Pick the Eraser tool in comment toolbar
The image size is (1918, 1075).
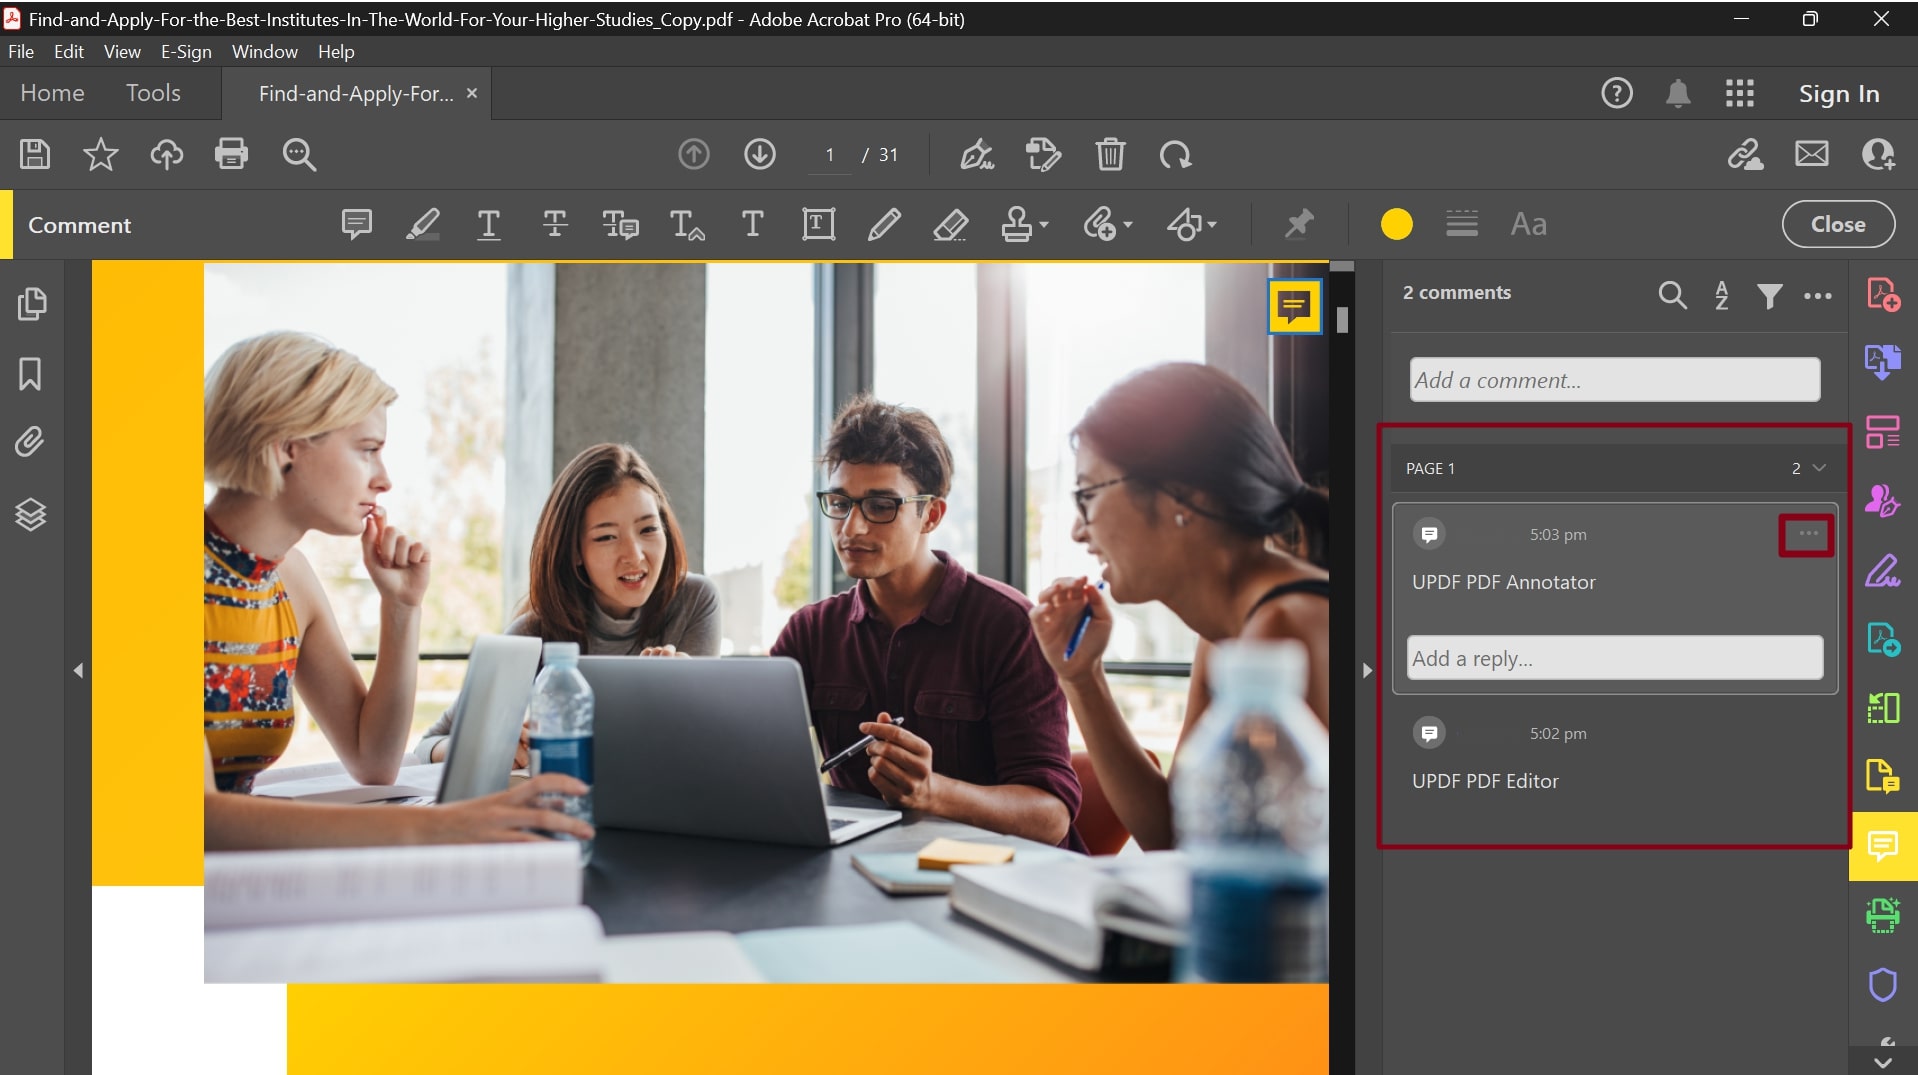[952, 224]
